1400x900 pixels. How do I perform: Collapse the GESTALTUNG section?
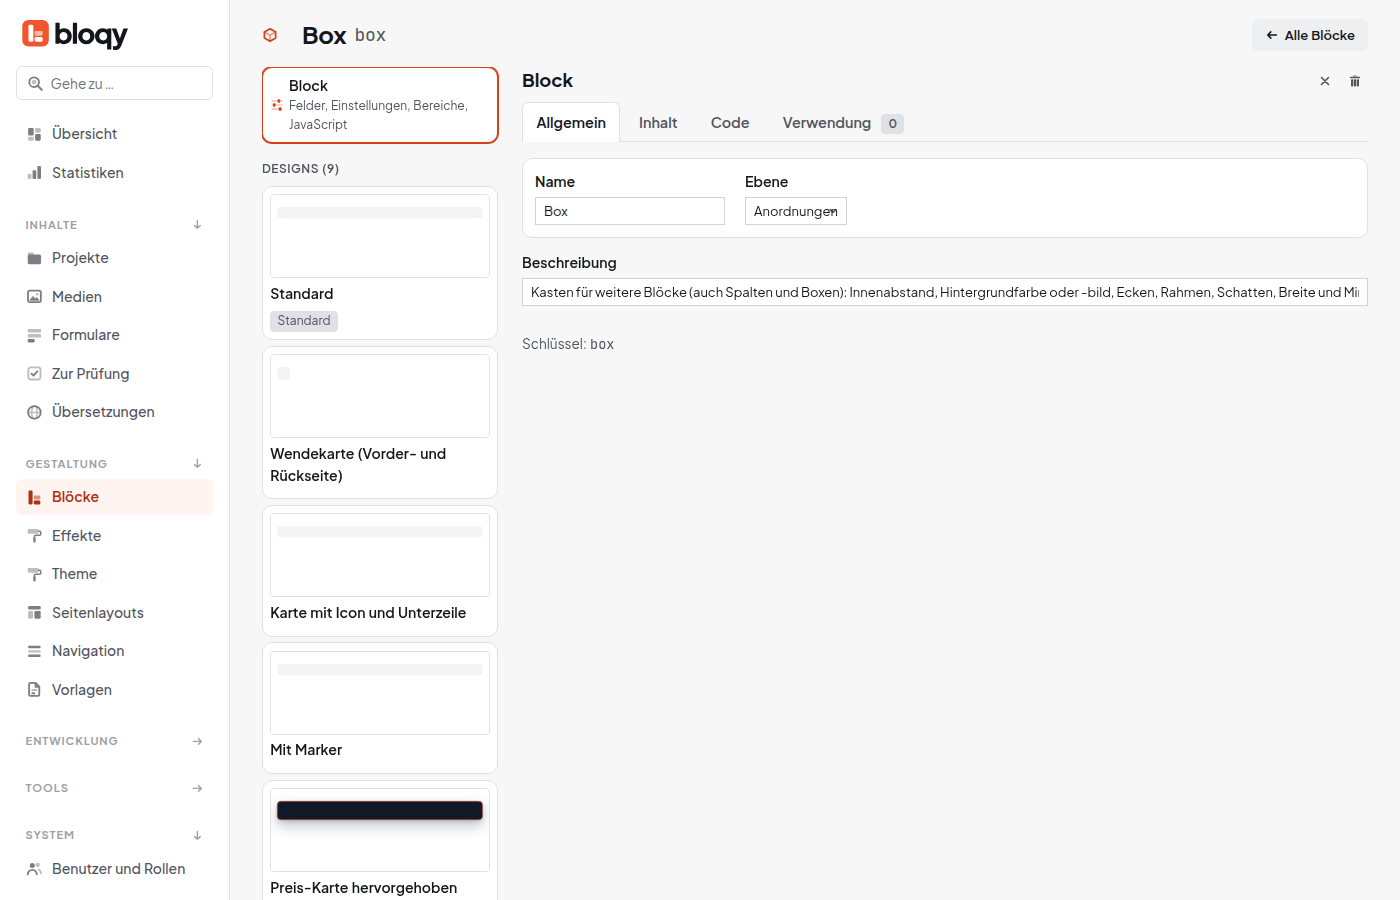(197, 464)
